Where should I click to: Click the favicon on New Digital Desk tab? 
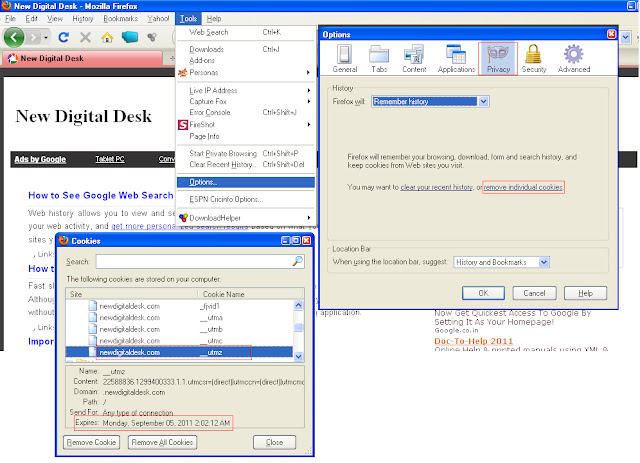point(13,58)
